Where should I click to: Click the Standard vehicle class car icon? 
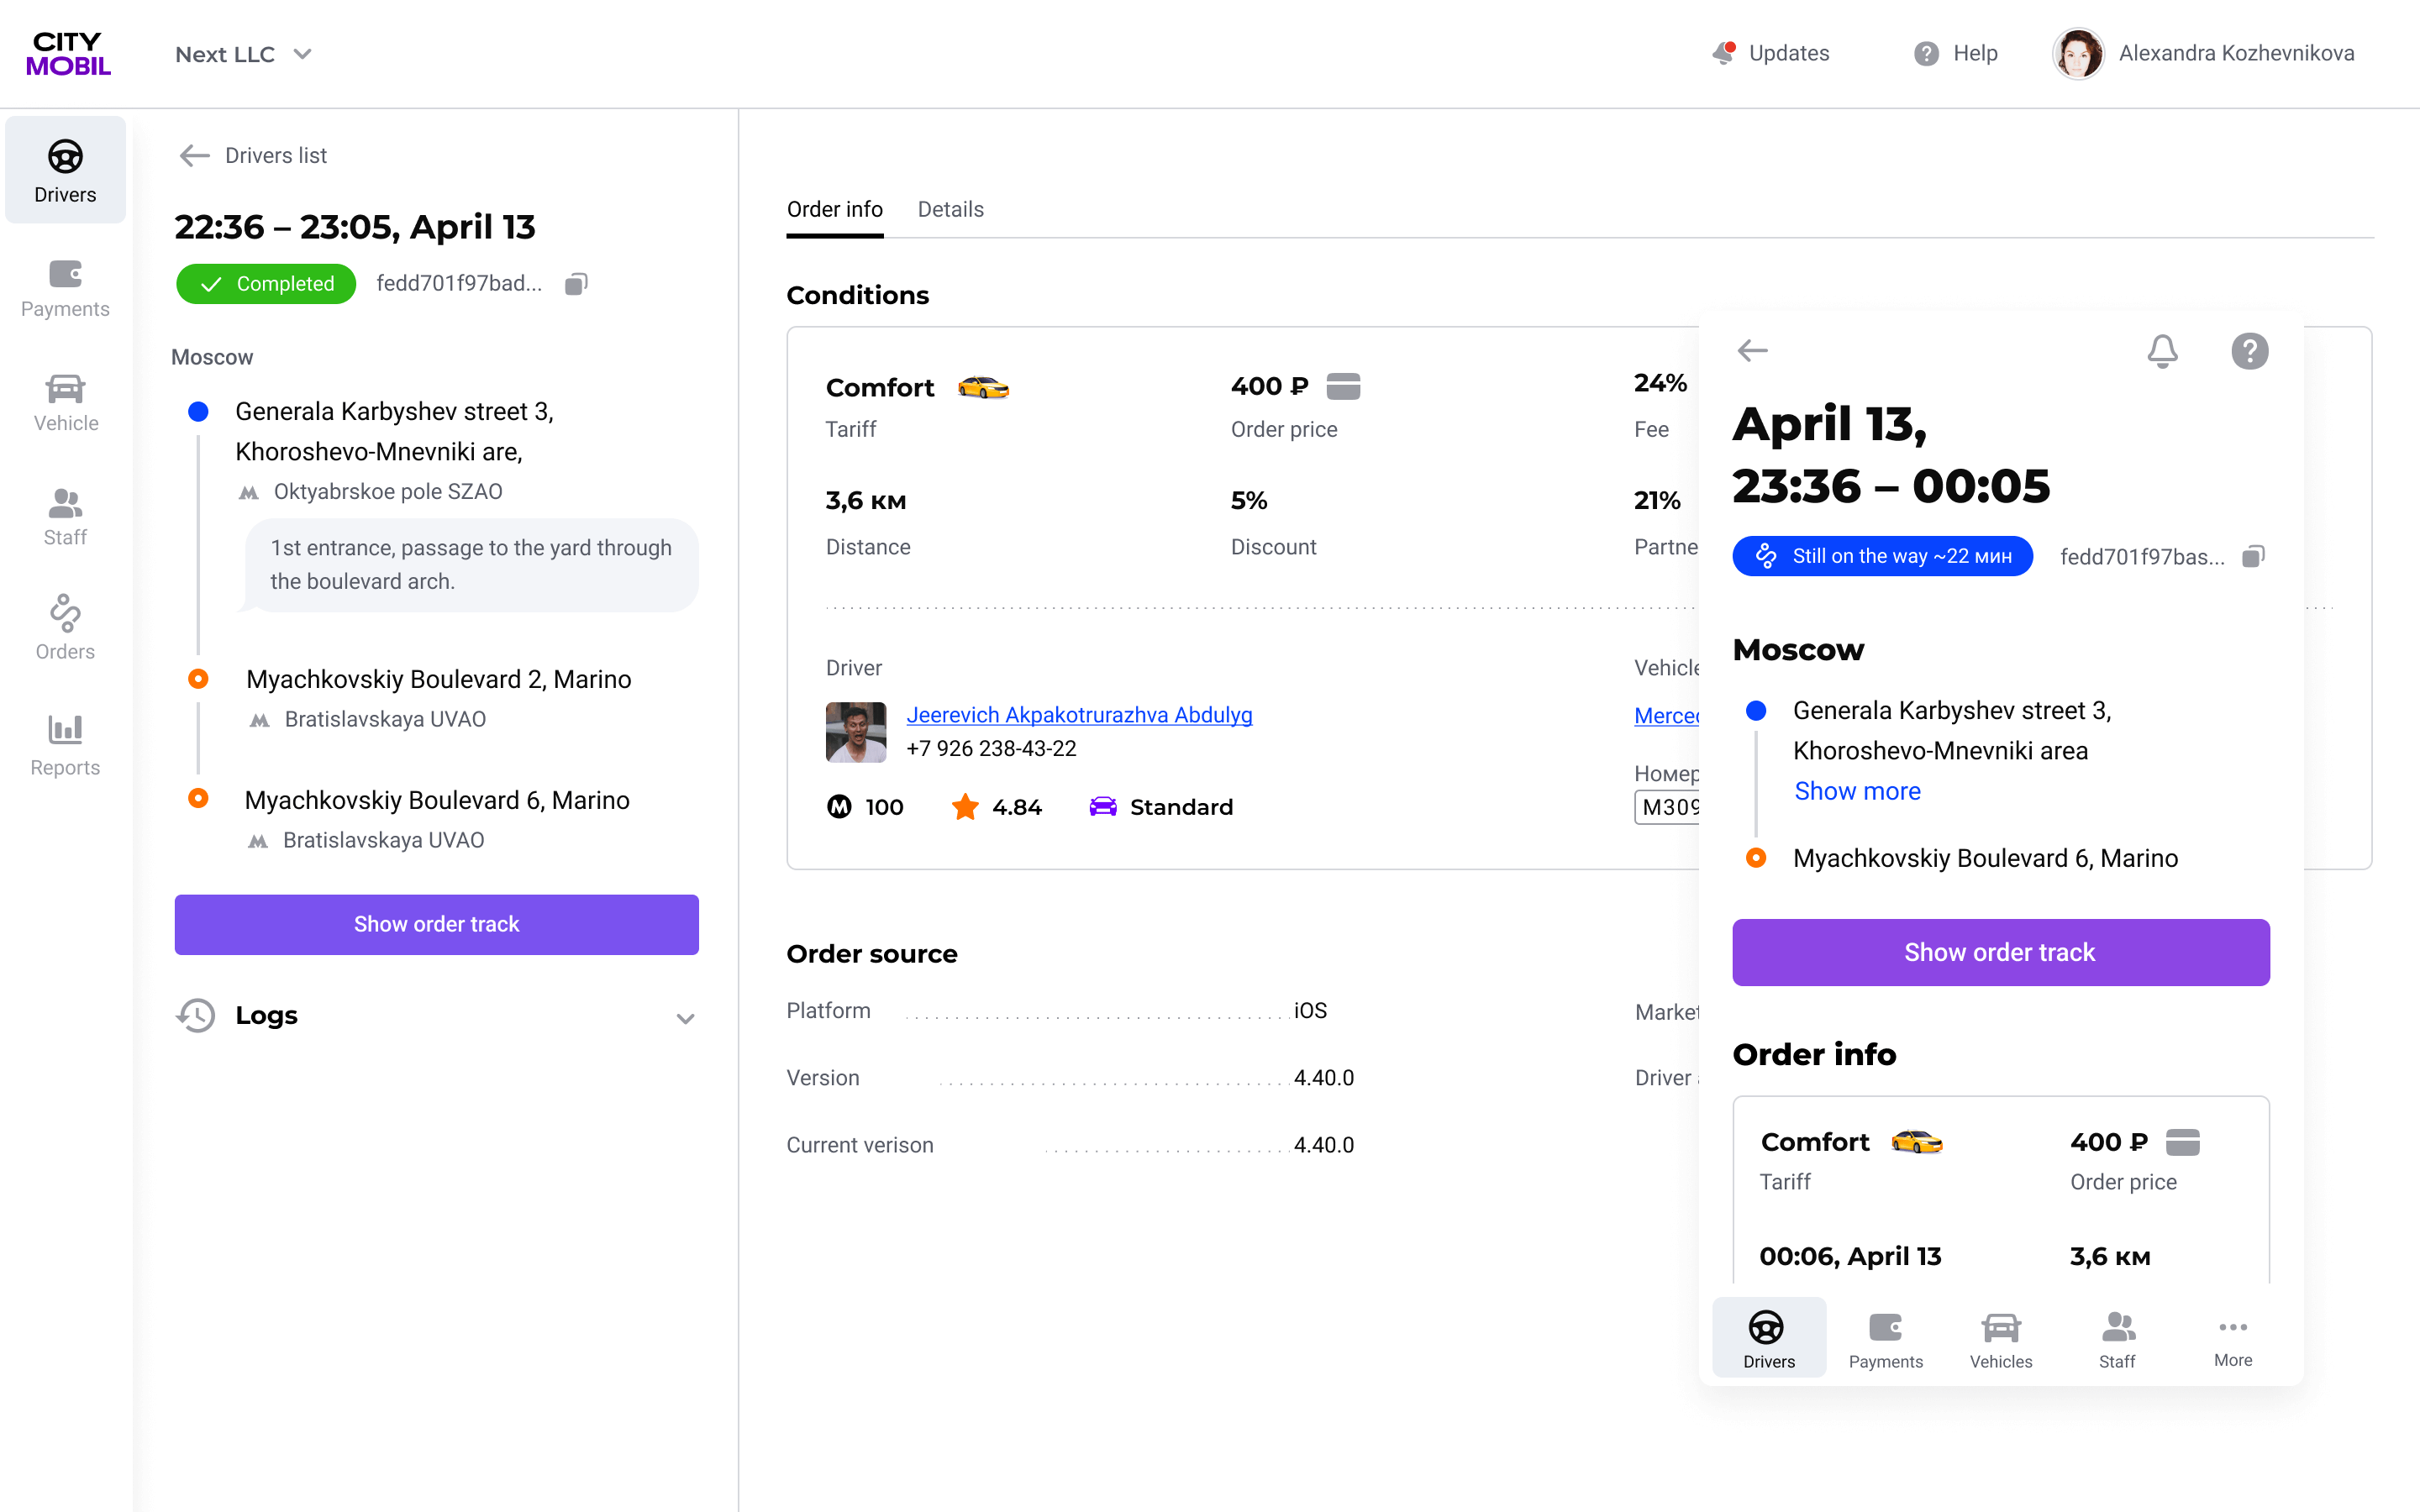tap(1103, 807)
